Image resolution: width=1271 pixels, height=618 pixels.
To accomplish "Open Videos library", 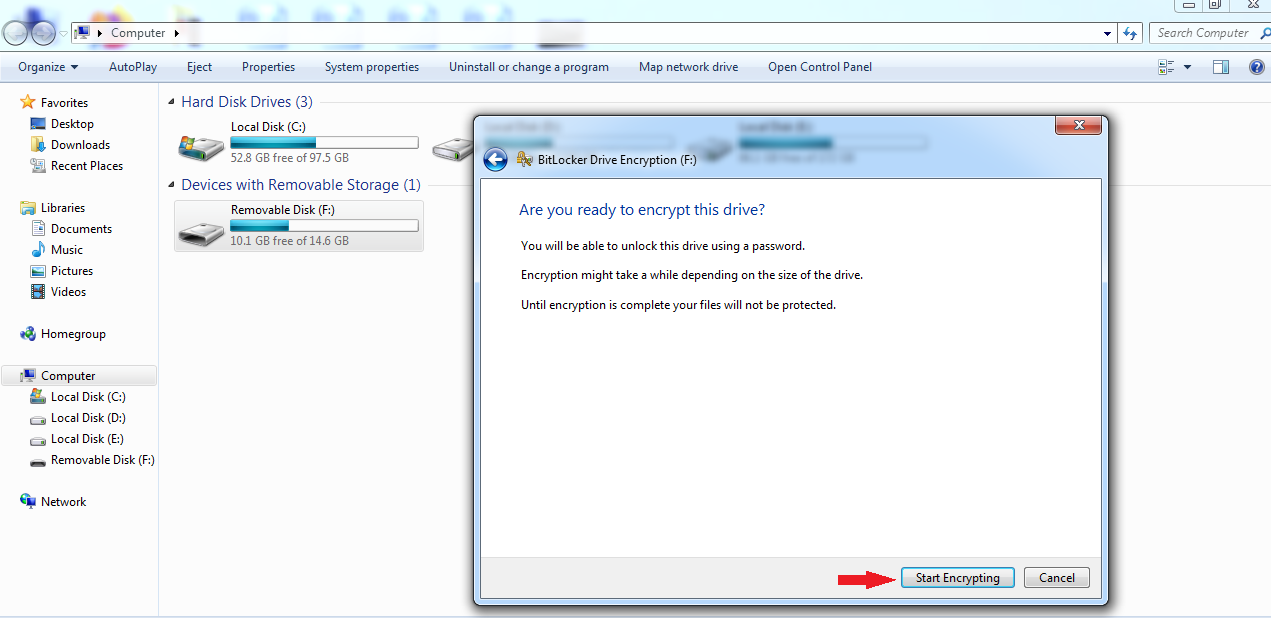I will pos(68,292).
